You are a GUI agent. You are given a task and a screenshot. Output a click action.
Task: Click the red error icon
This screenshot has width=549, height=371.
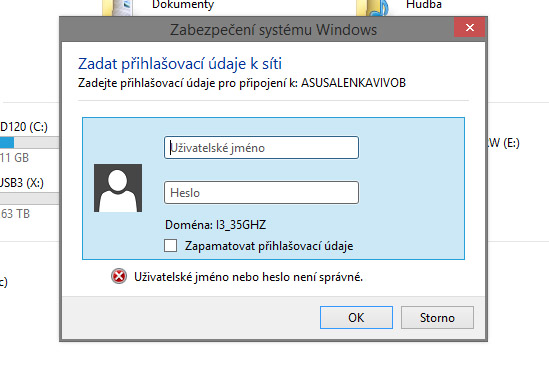[119, 276]
